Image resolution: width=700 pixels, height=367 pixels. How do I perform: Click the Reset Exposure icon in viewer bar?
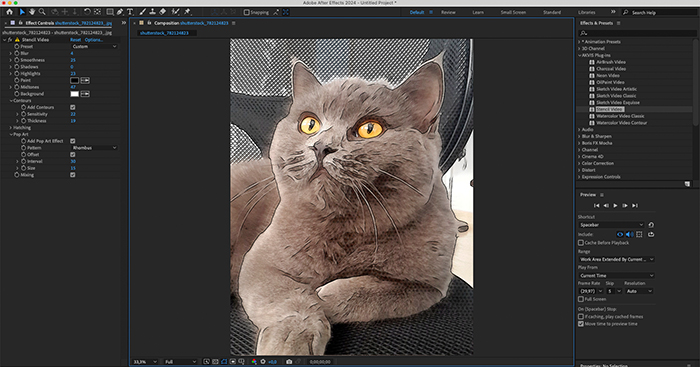tap(263, 362)
